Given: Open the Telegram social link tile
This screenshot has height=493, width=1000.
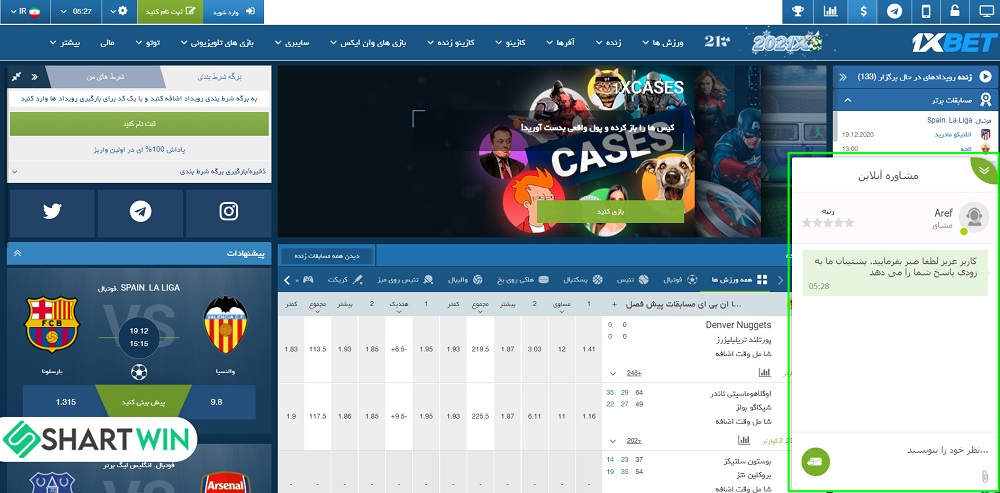Looking at the screenshot, I should (140, 212).
